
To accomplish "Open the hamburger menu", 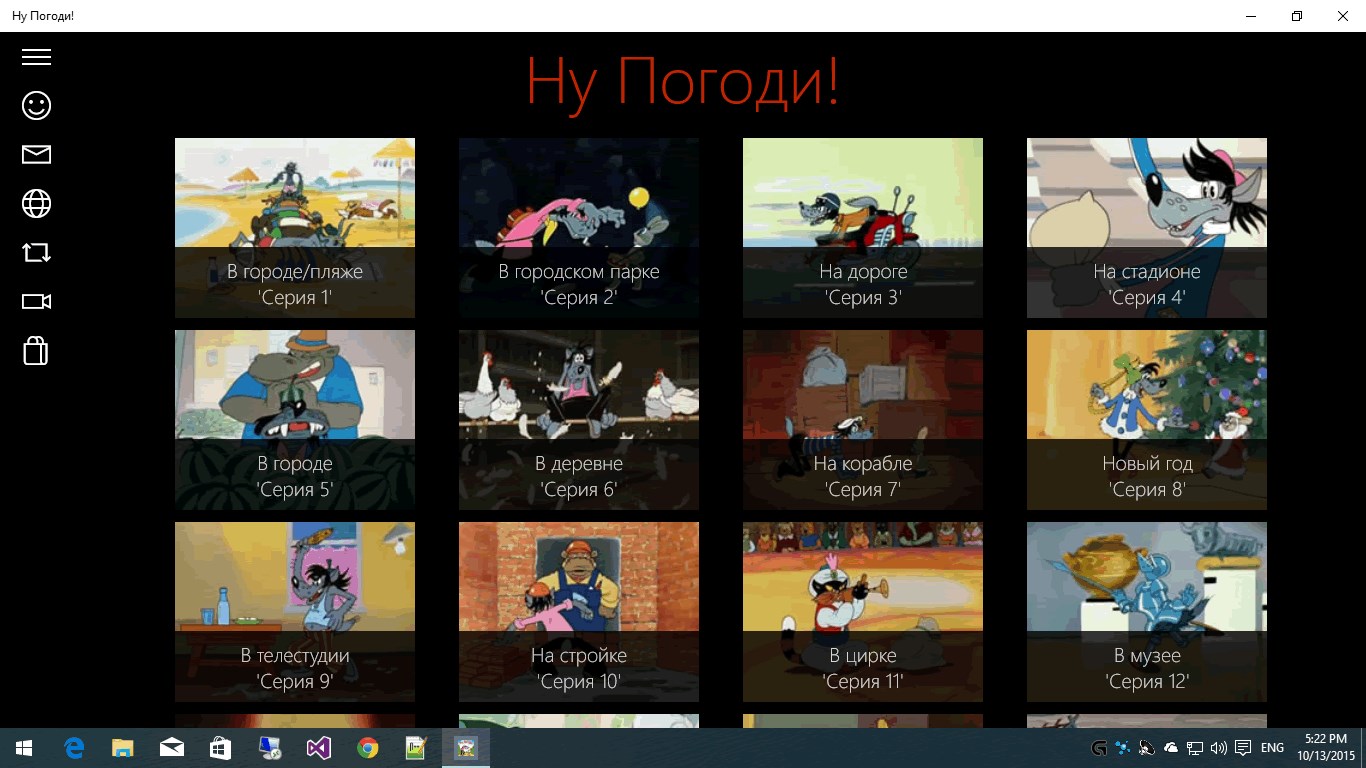I will tap(36, 57).
